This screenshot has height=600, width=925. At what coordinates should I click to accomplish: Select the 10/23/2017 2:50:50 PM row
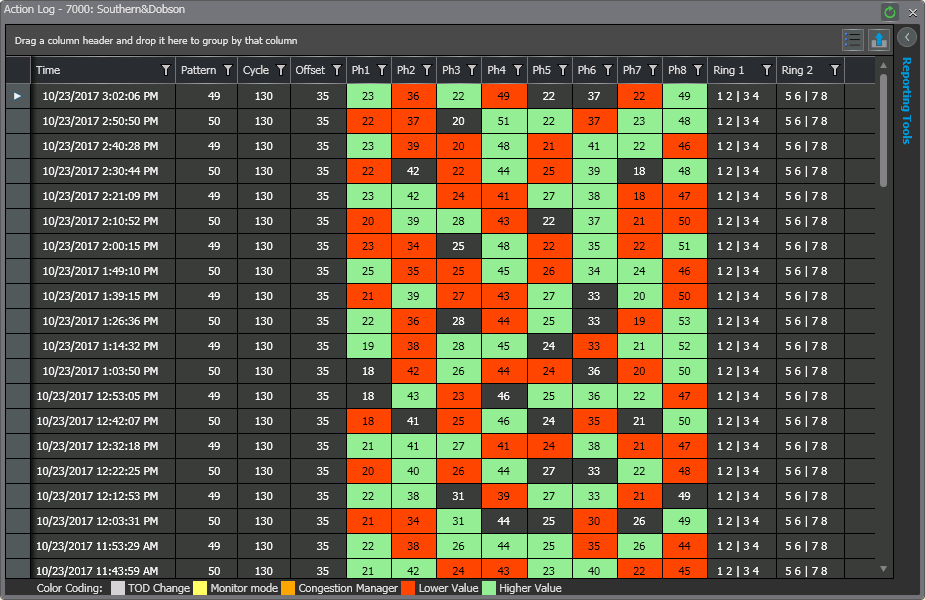point(100,121)
